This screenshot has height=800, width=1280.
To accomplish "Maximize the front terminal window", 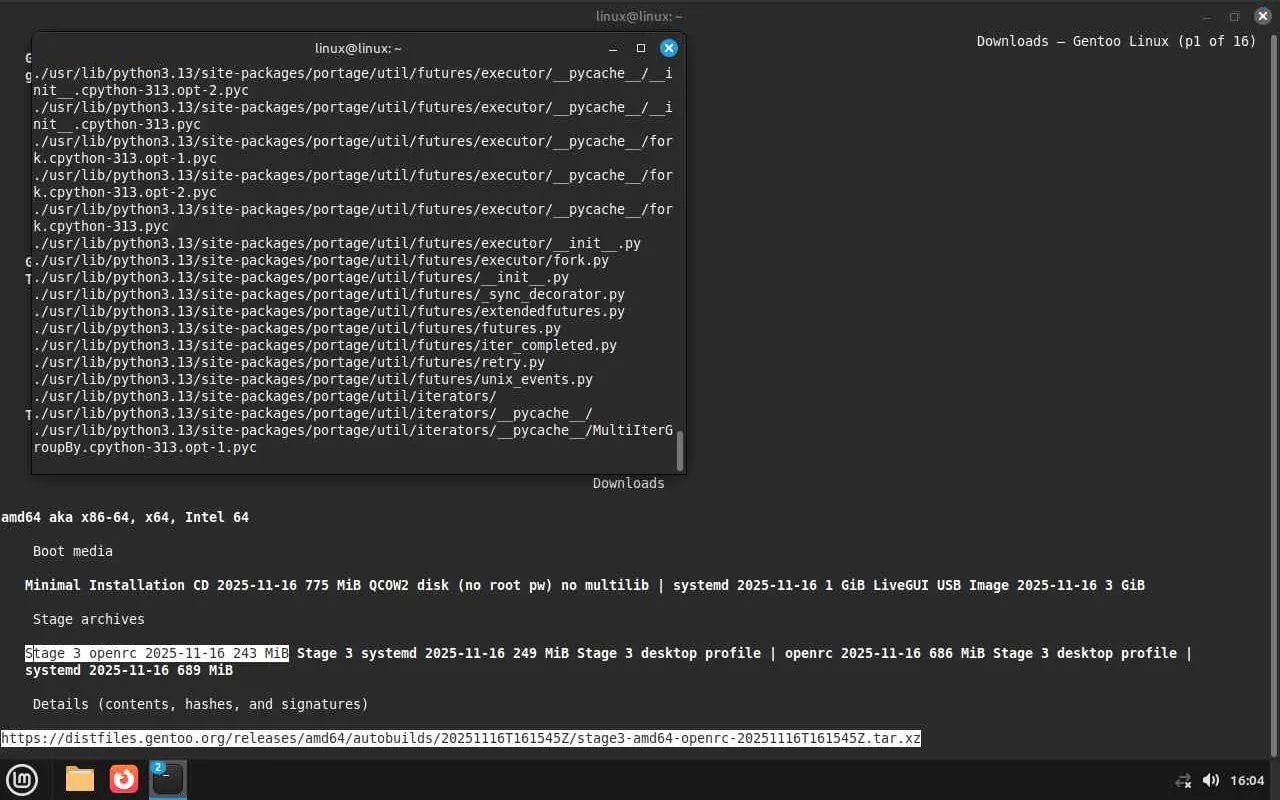I will pos(641,48).
